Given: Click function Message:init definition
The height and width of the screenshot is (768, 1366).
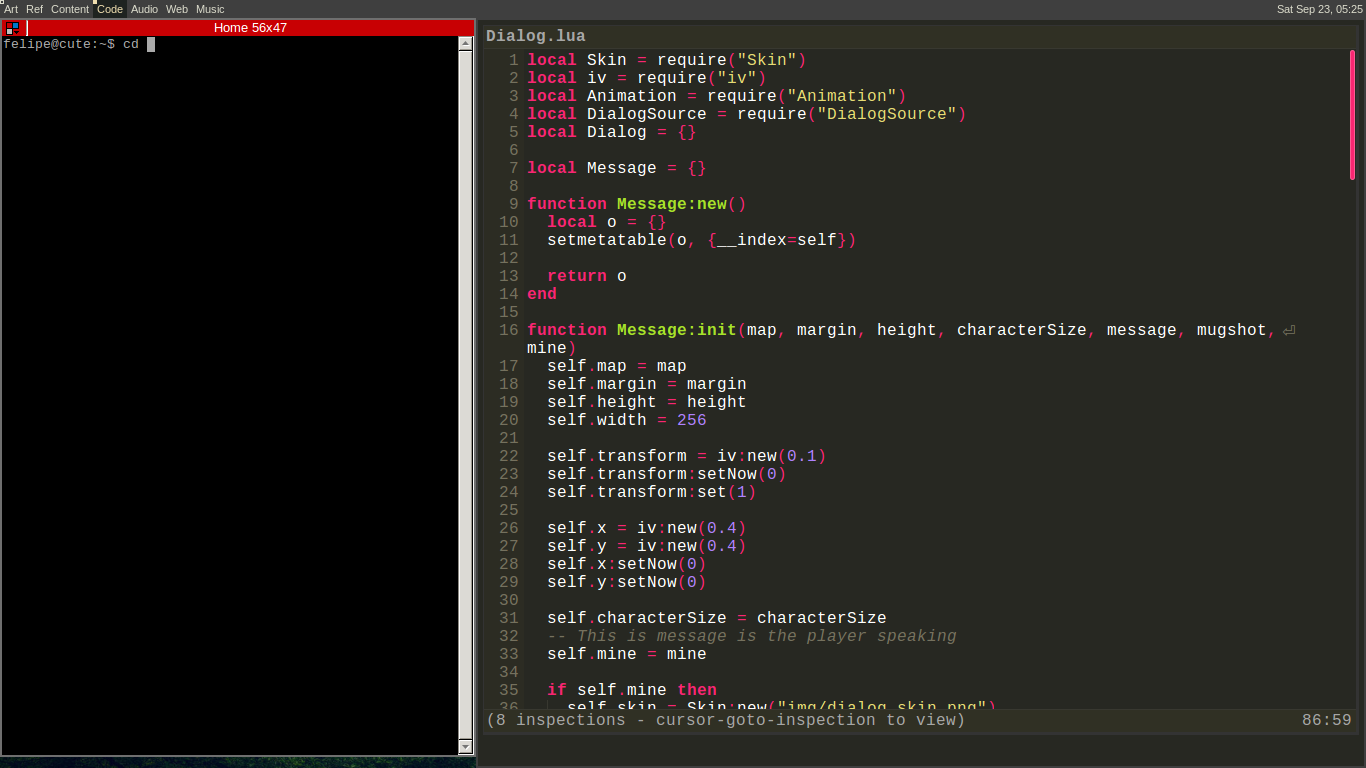Looking at the screenshot, I should point(902,330).
